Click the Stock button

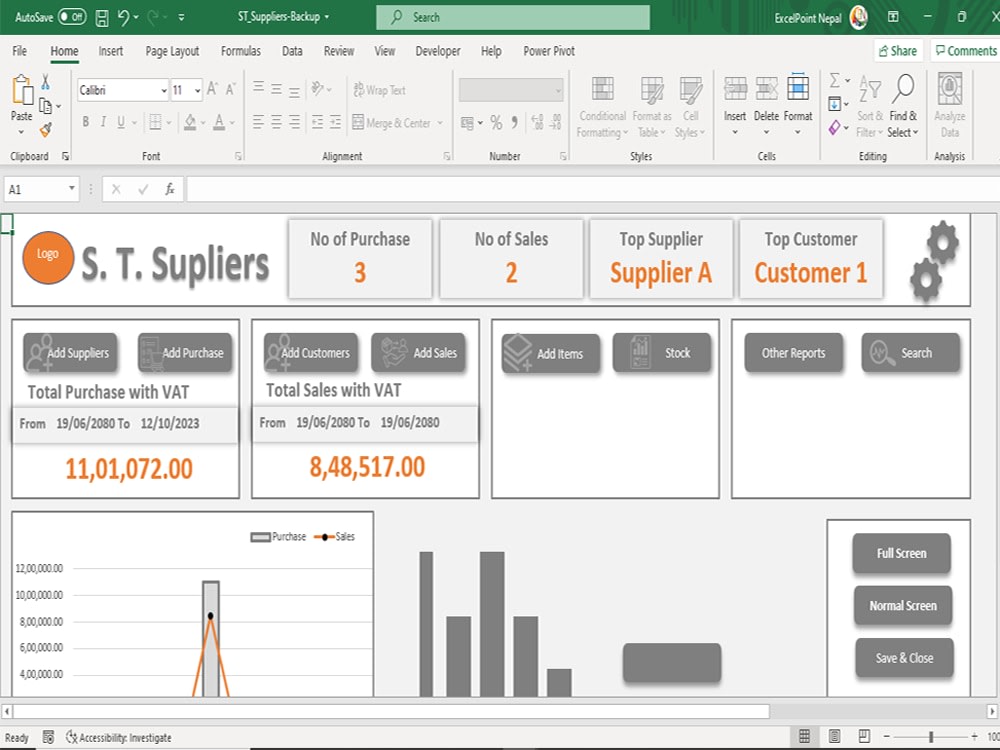(662, 353)
